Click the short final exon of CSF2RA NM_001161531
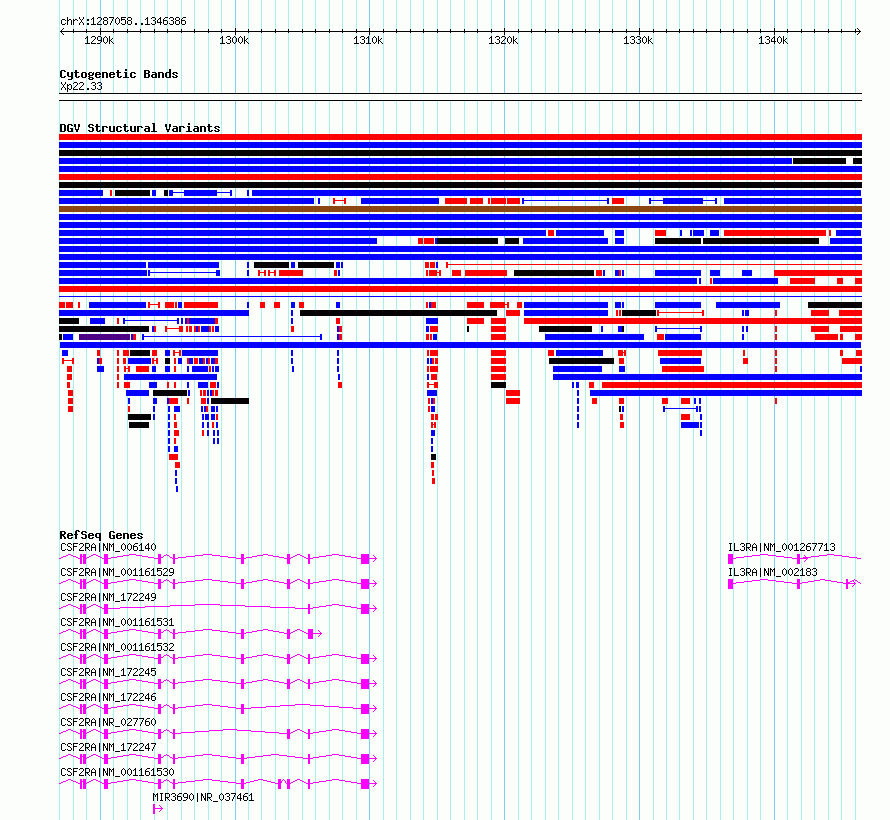The height and width of the screenshot is (820, 890). (x=310, y=634)
